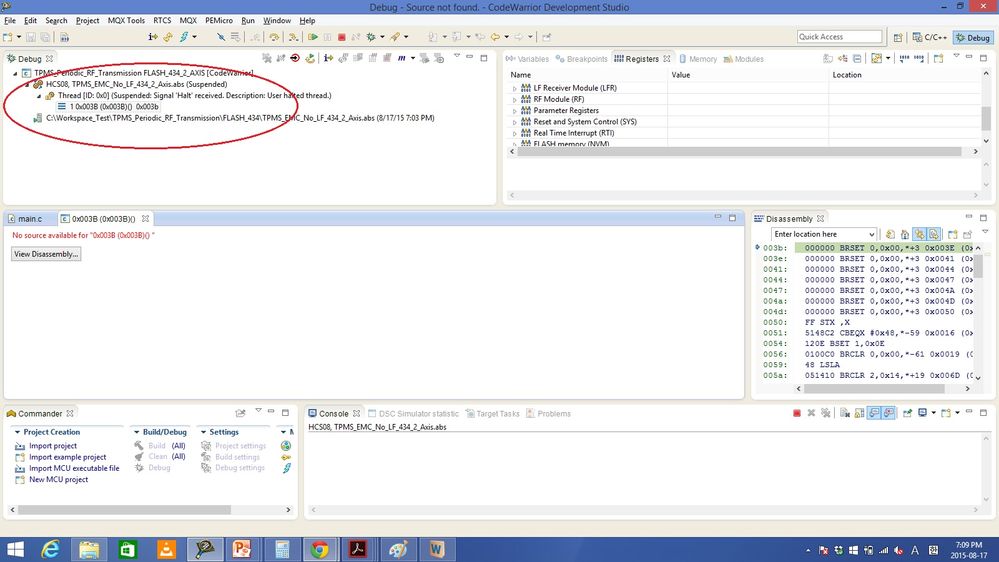This screenshot has height=562, width=999.
Task: Open the MQX Tools menu
Action: coord(126,20)
